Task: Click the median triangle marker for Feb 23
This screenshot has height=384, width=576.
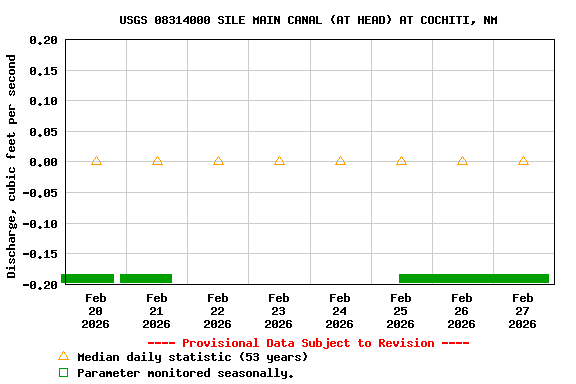Action: pos(279,161)
